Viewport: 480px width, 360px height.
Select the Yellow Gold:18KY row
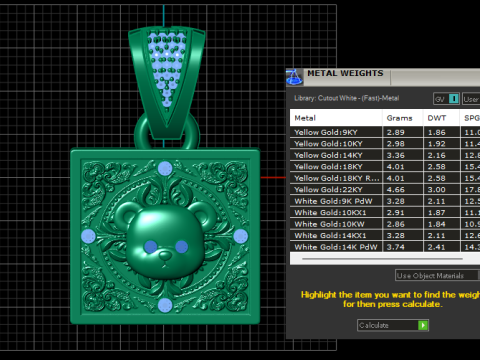click(385, 167)
